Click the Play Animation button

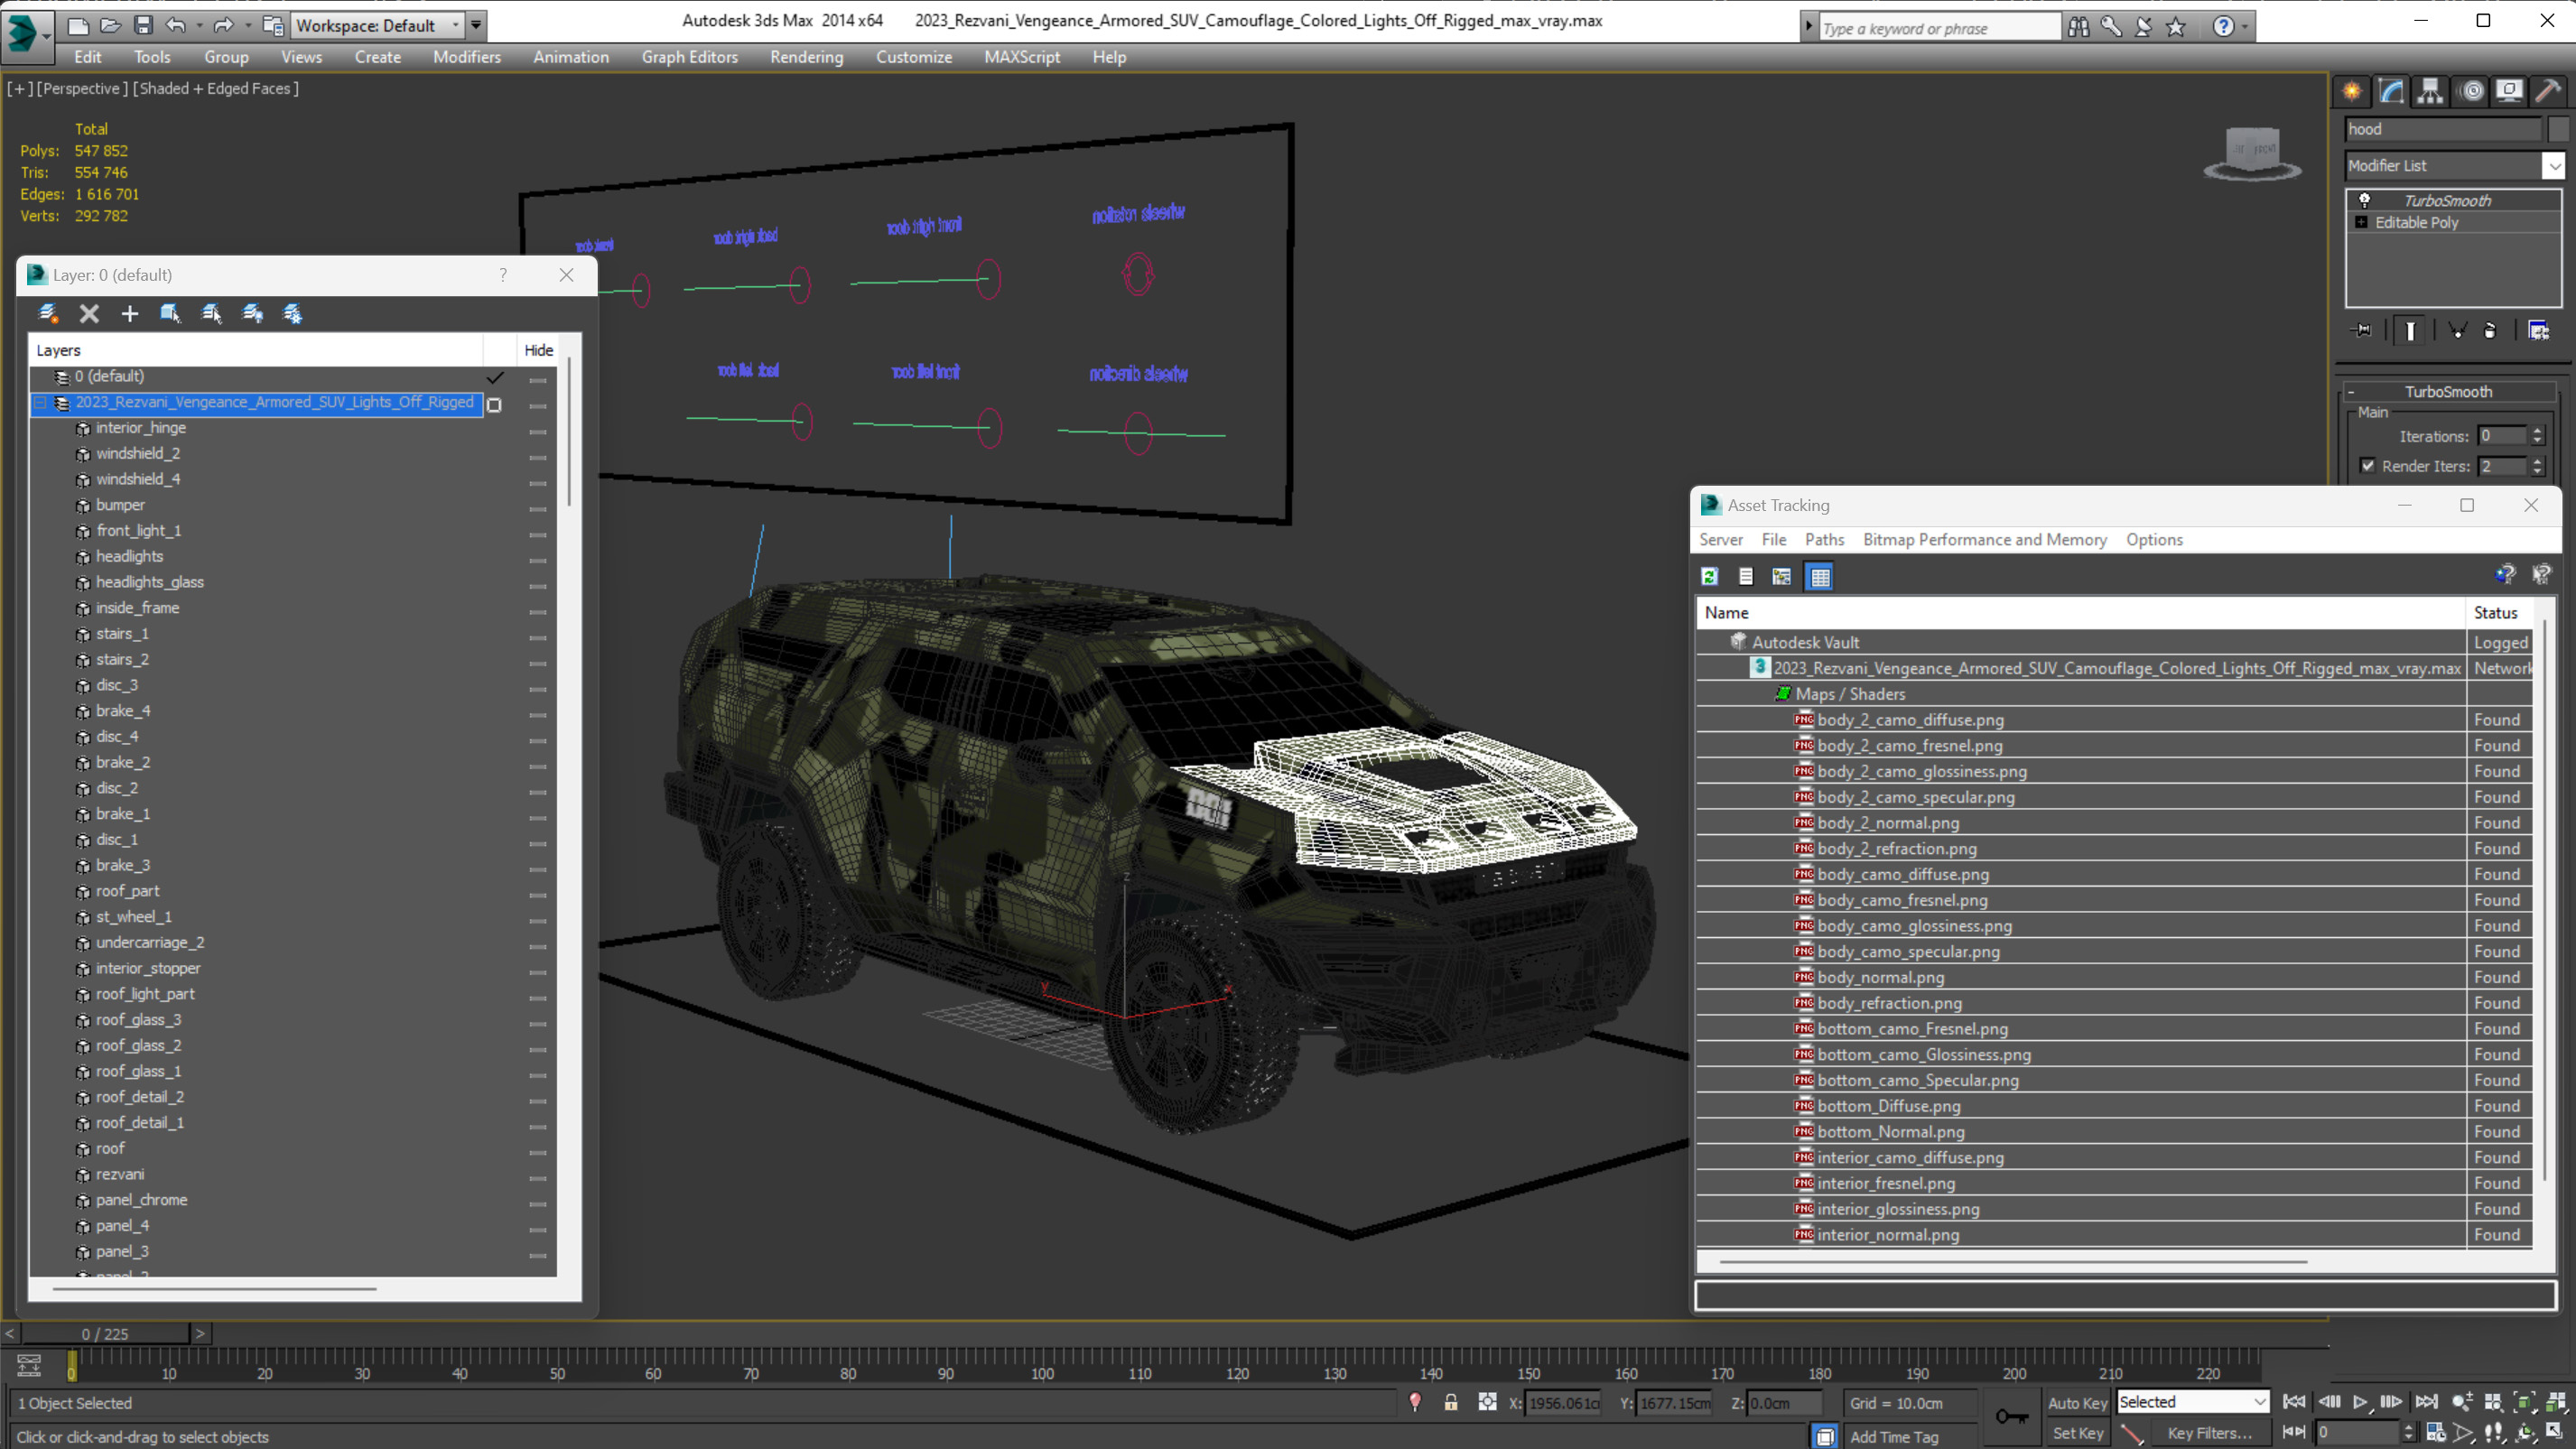(2361, 1402)
